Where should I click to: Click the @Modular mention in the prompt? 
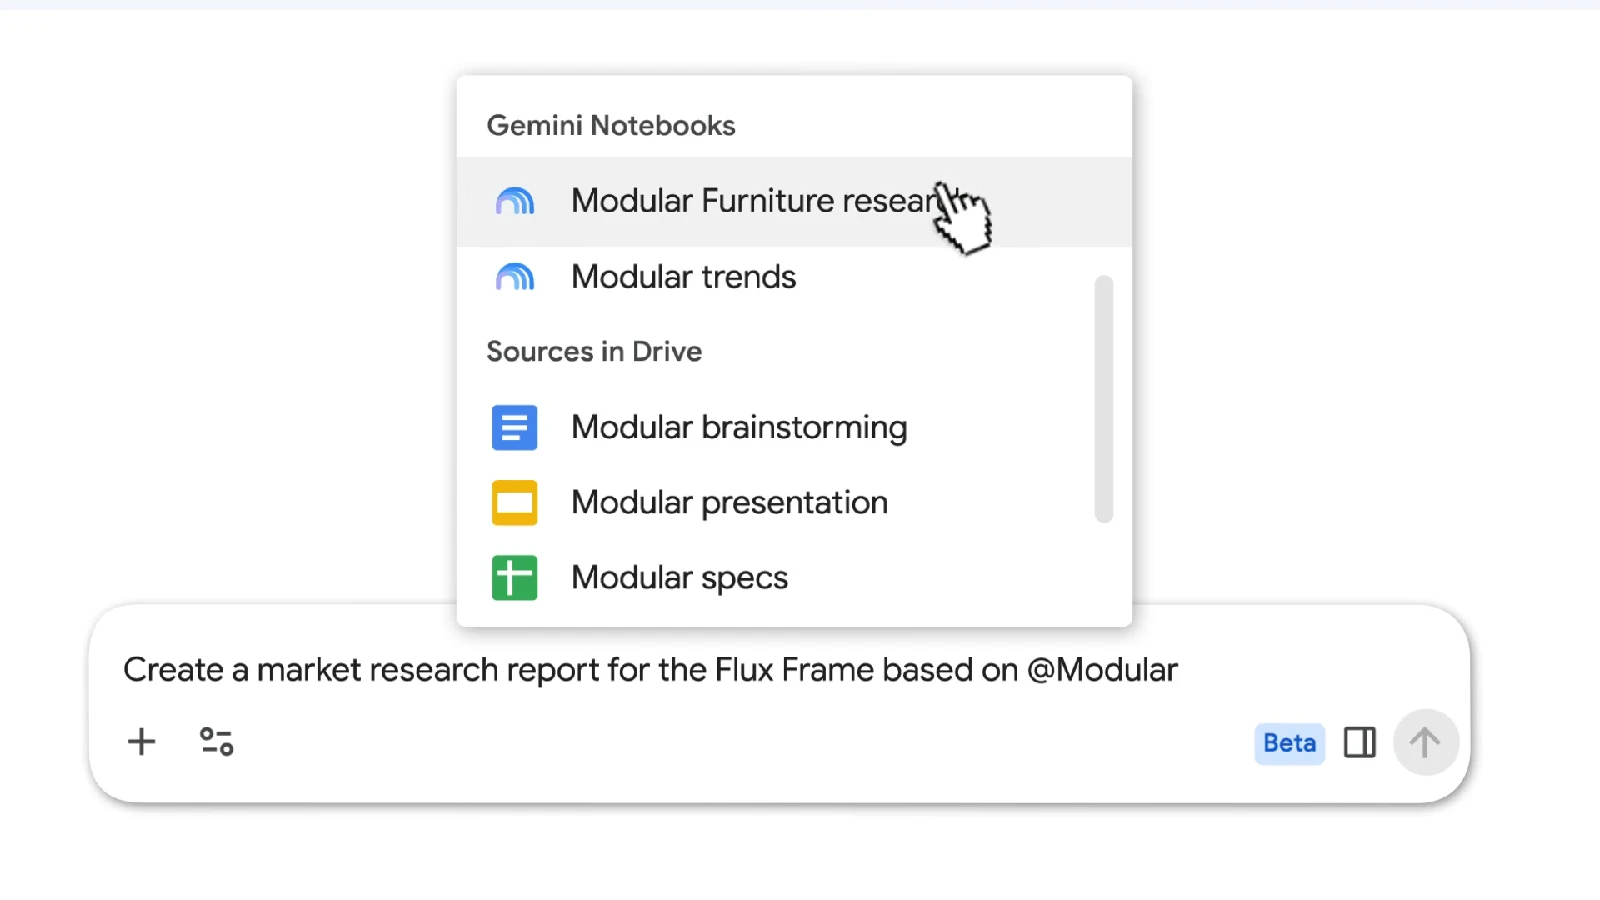[x=1102, y=670]
